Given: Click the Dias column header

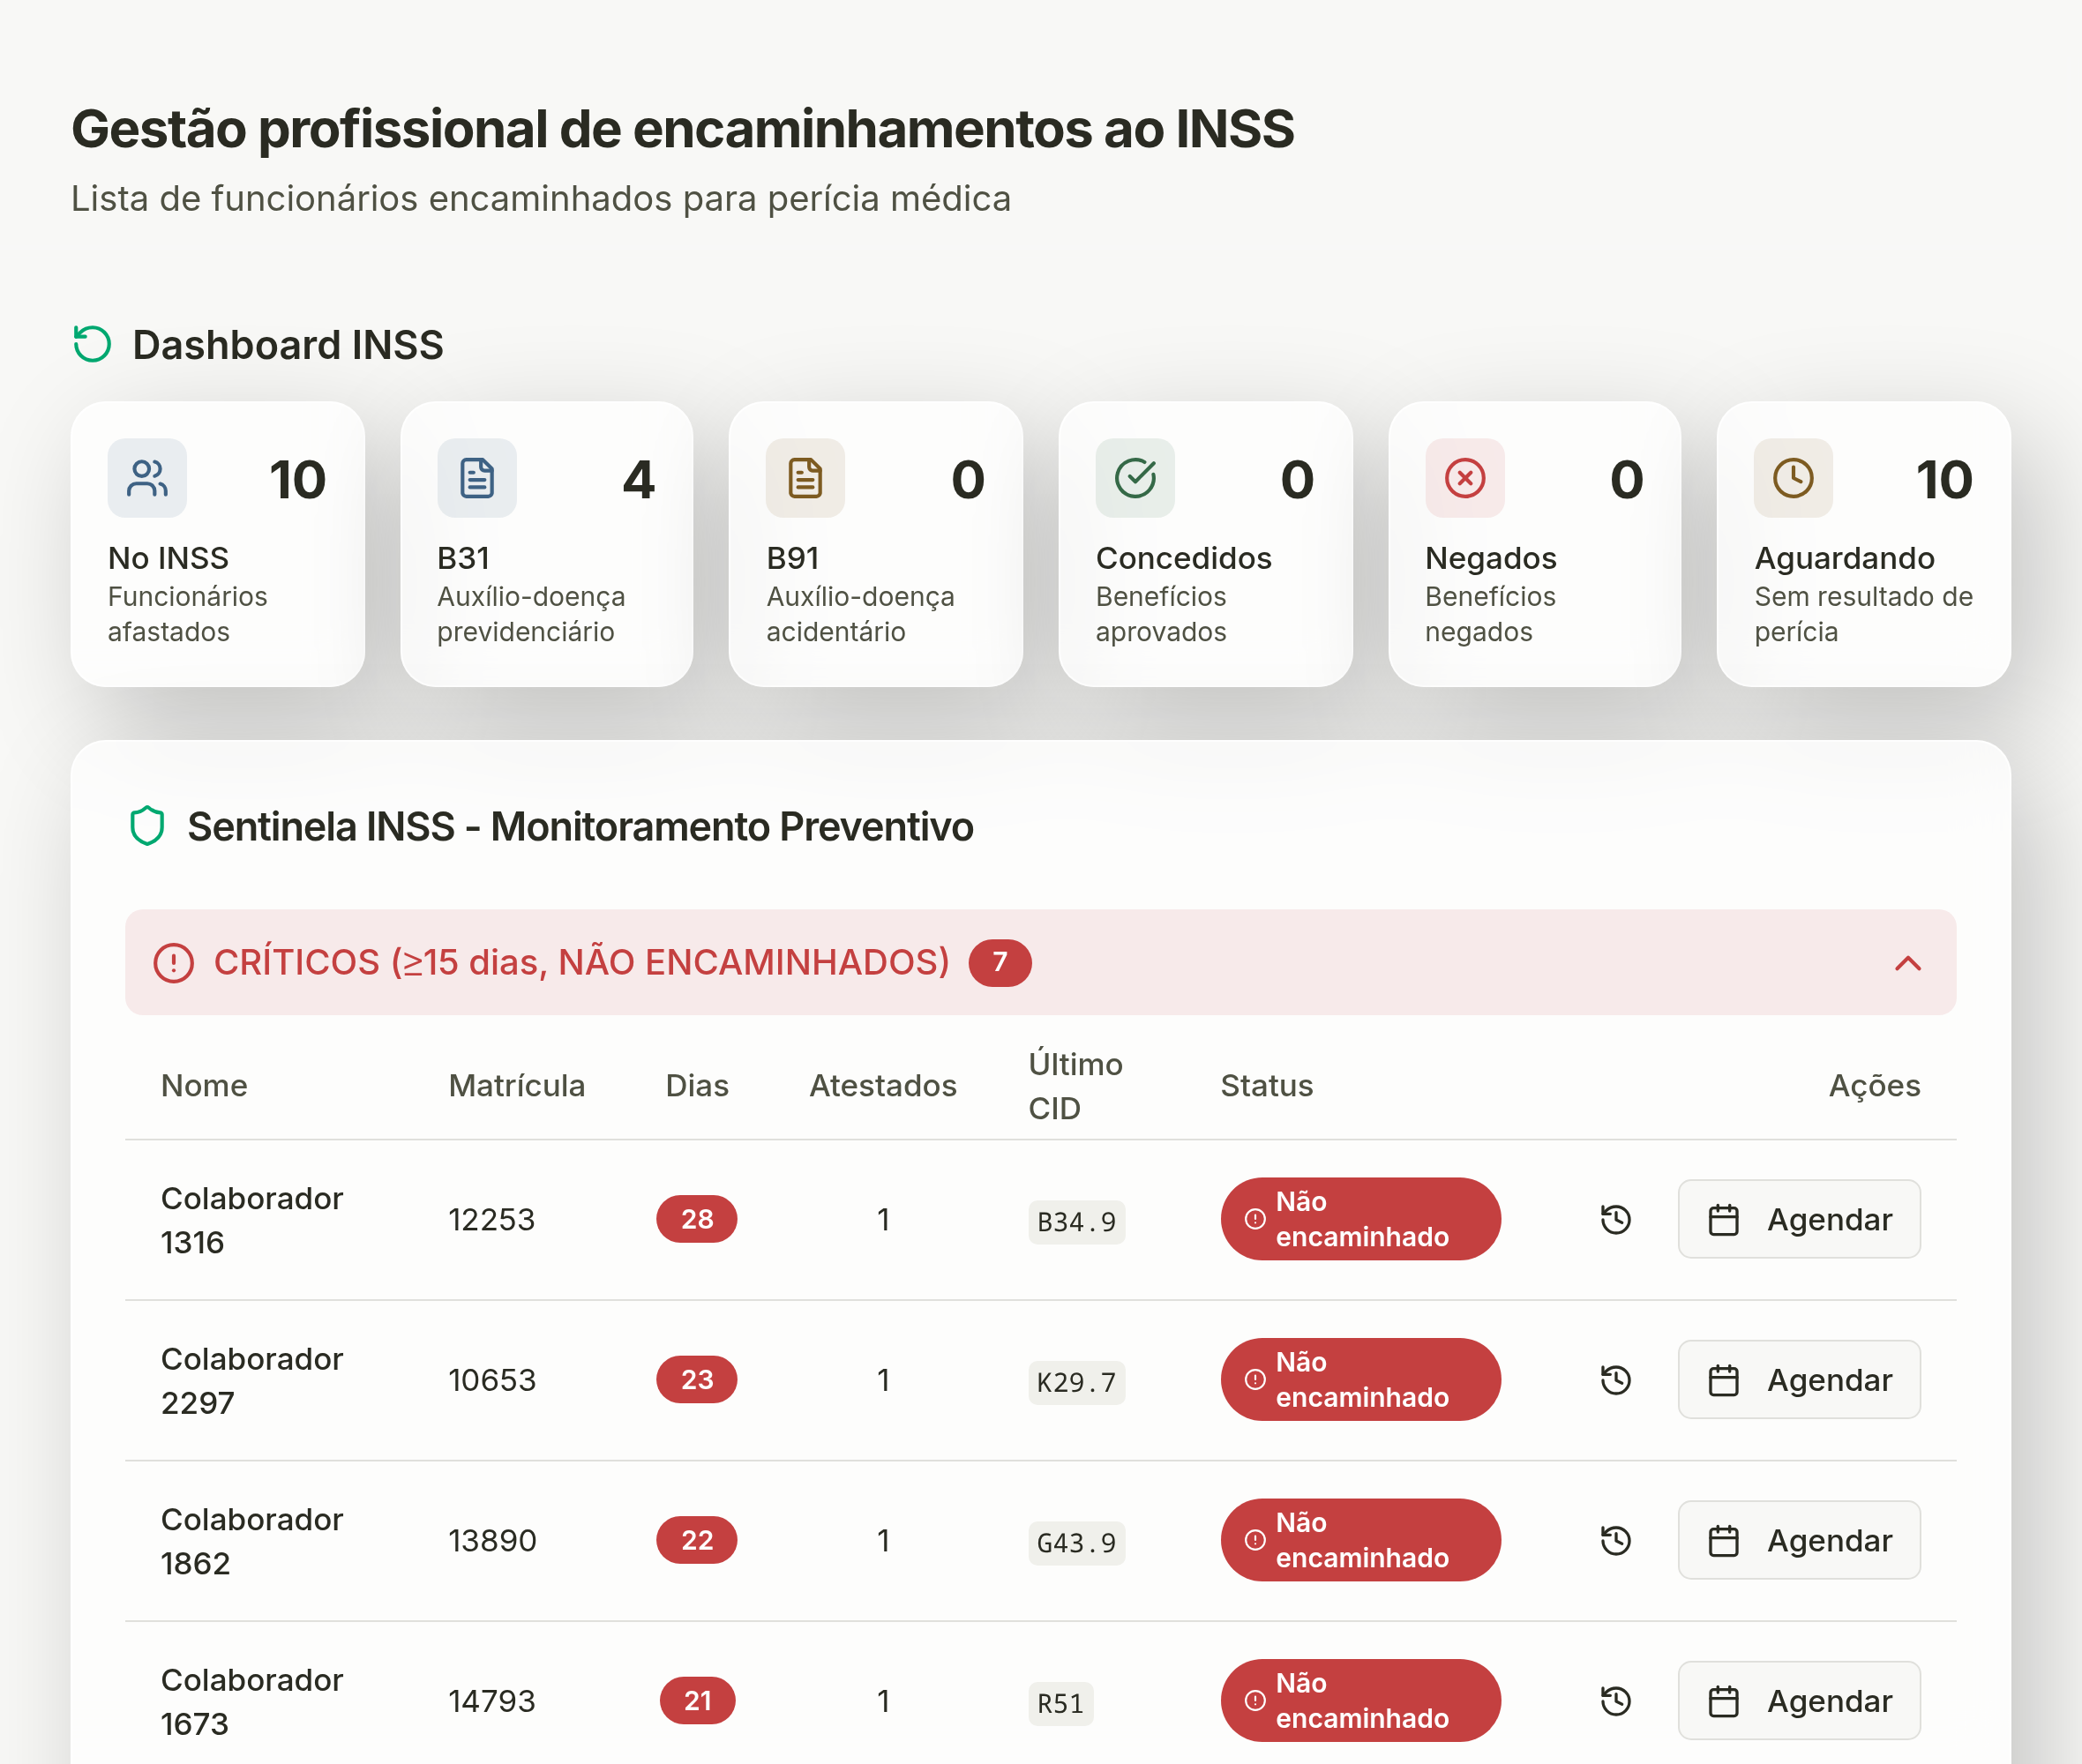Looking at the screenshot, I should [x=697, y=1086].
